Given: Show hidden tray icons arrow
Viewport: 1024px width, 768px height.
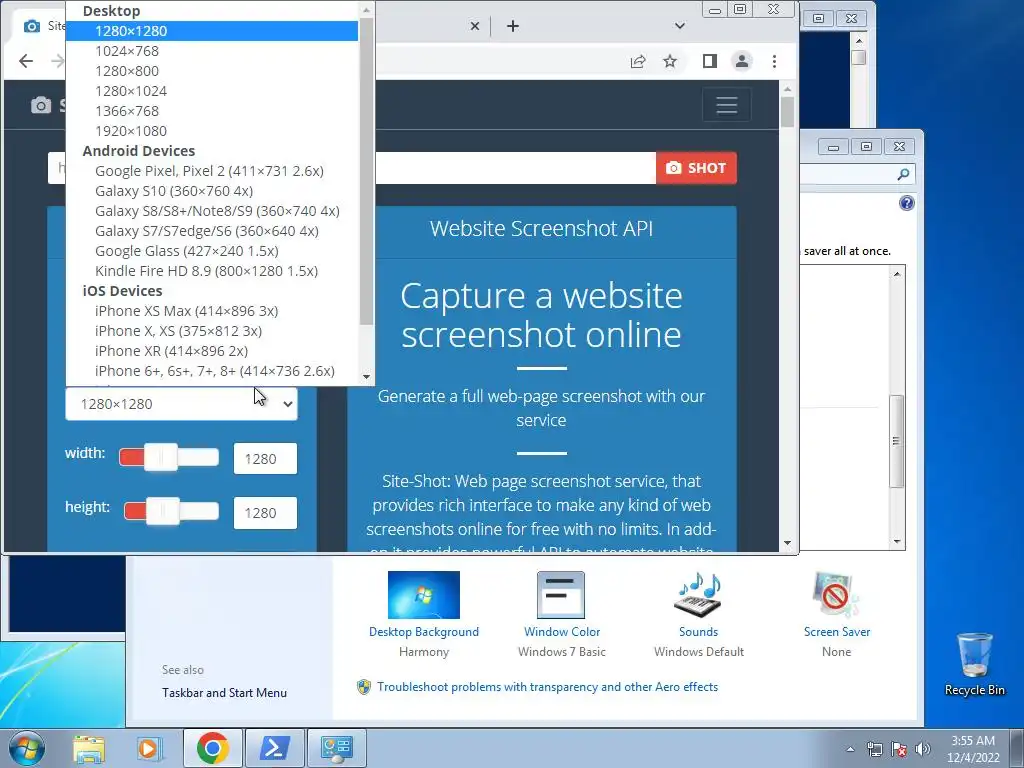Looking at the screenshot, I should pos(850,749).
